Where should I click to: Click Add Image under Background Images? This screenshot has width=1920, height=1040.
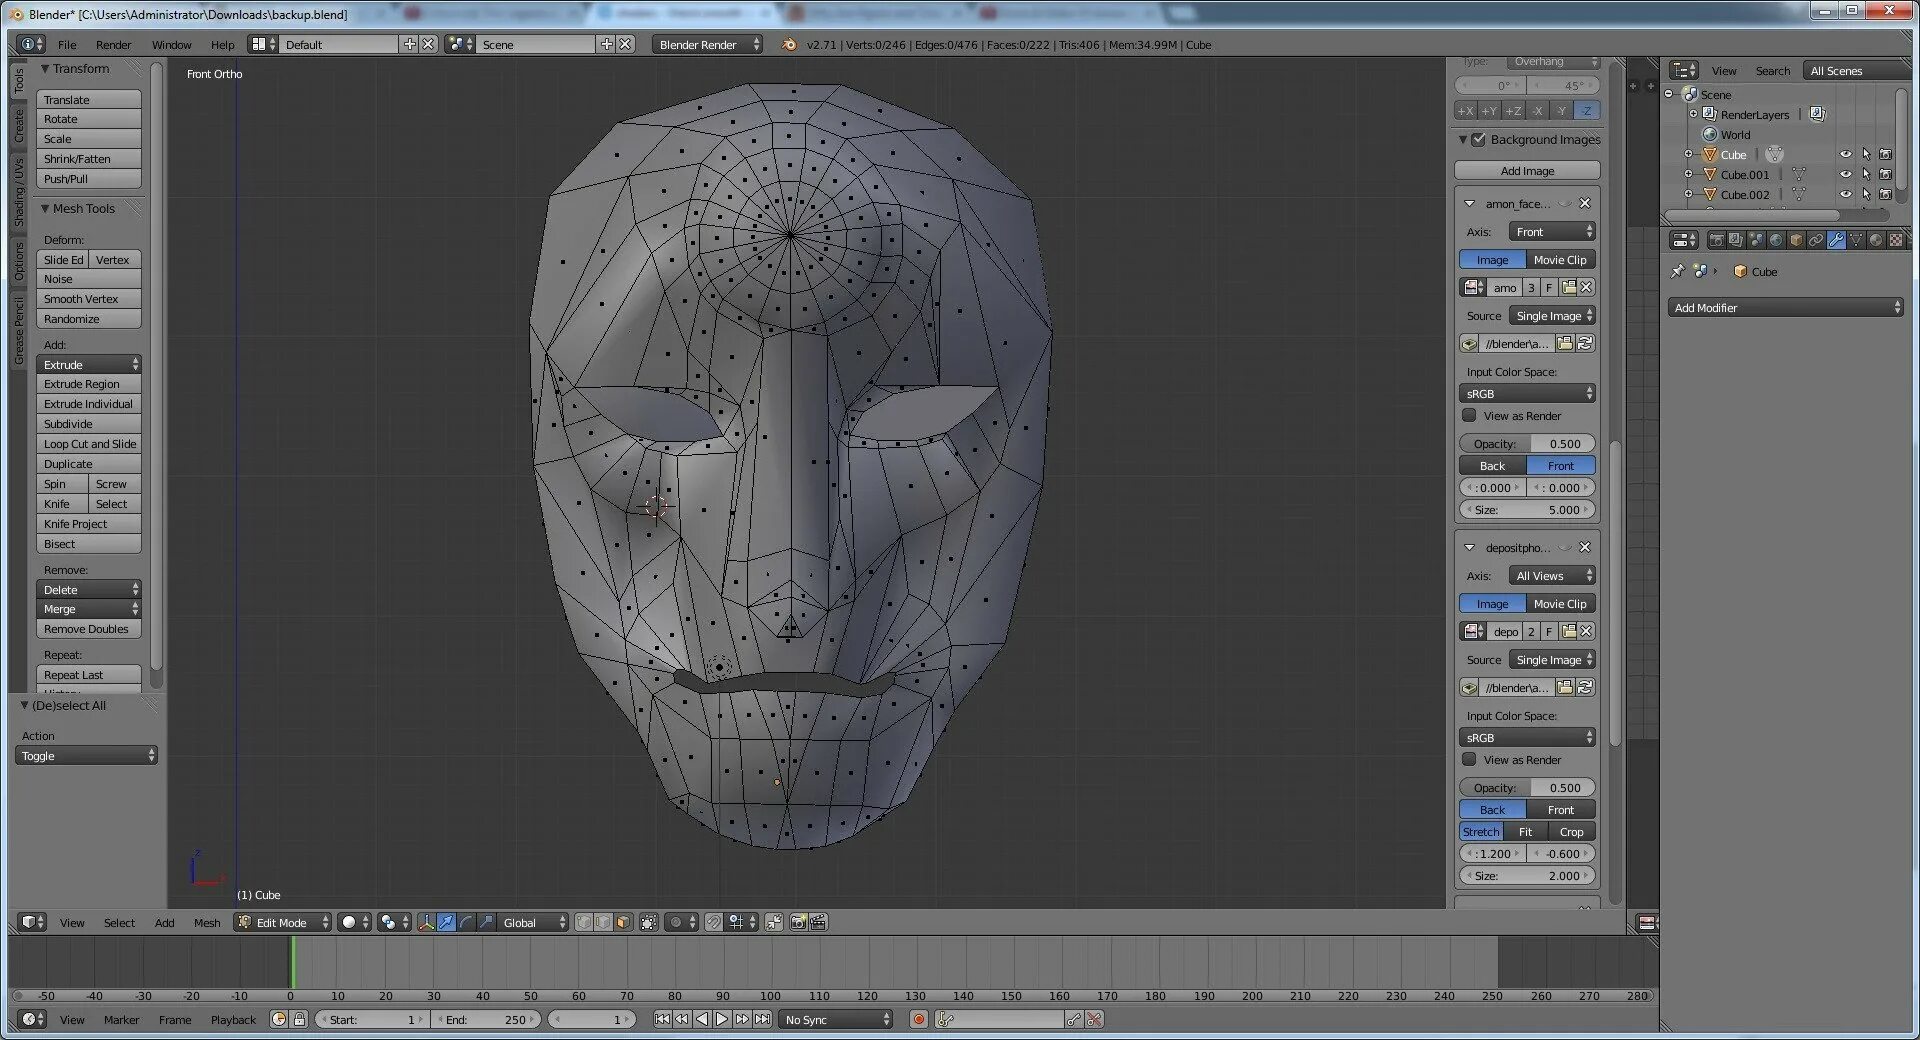click(1527, 170)
